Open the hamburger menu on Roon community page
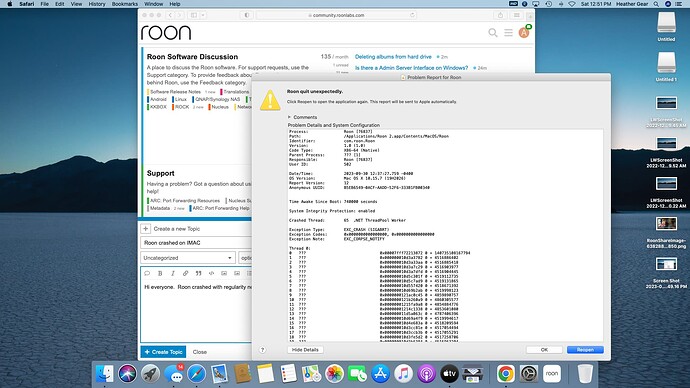 [x=508, y=33]
